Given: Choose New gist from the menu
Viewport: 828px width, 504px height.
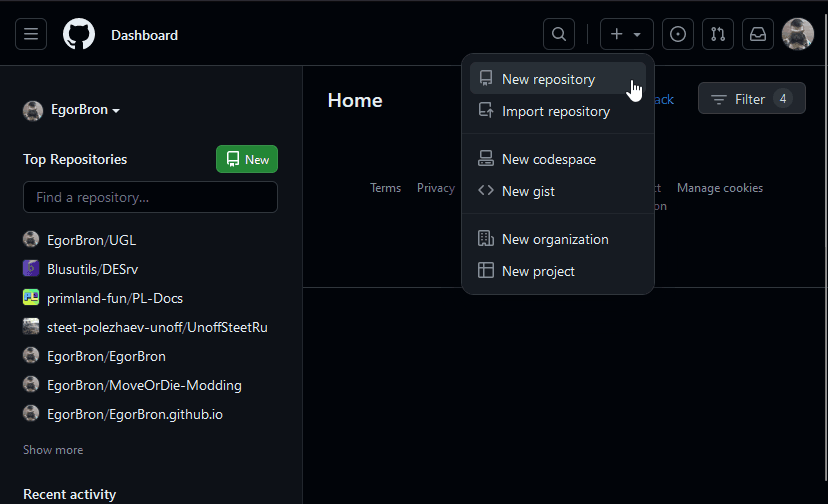Looking at the screenshot, I should (x=528, y=191).
